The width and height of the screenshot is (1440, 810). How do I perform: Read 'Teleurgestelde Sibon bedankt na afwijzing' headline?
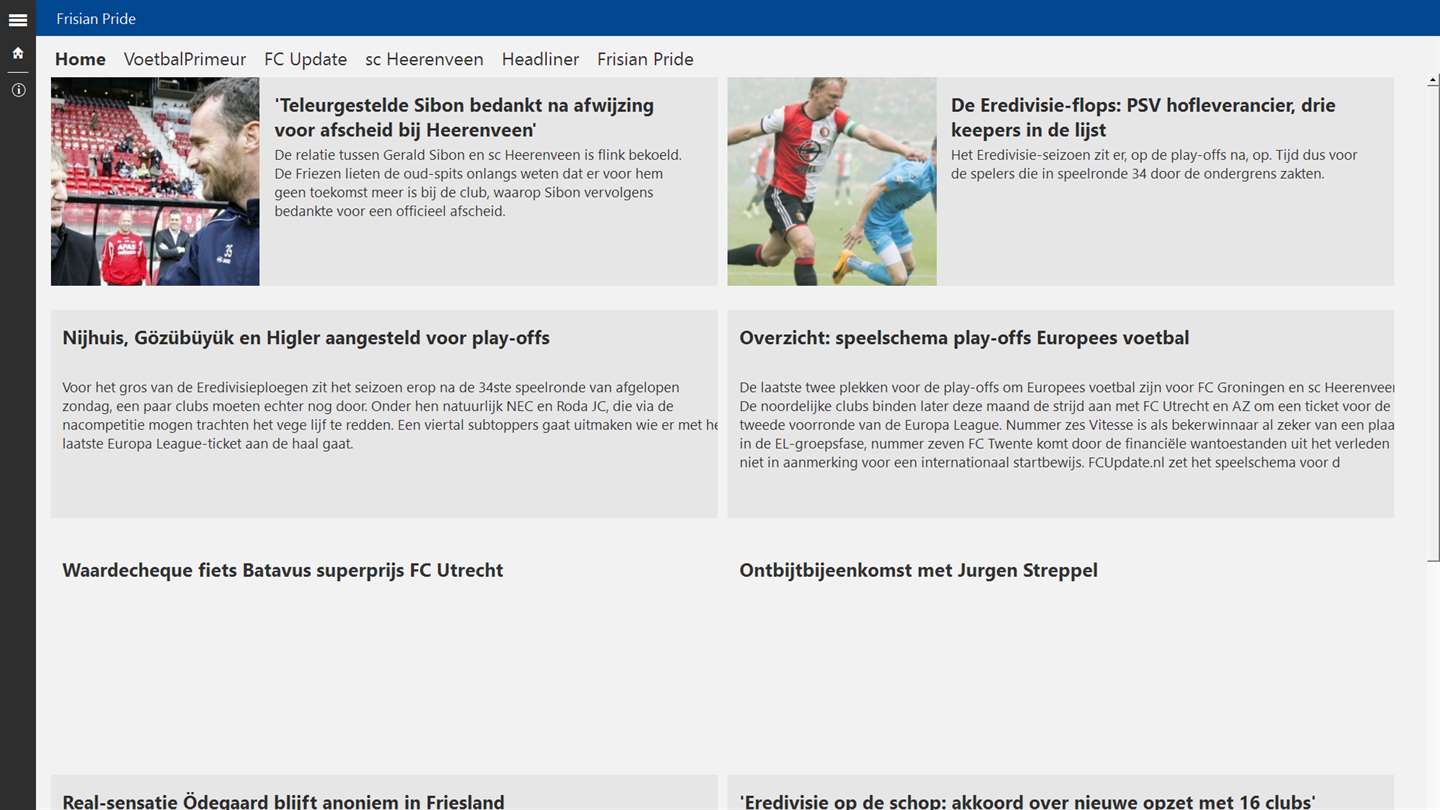[464, 117]
